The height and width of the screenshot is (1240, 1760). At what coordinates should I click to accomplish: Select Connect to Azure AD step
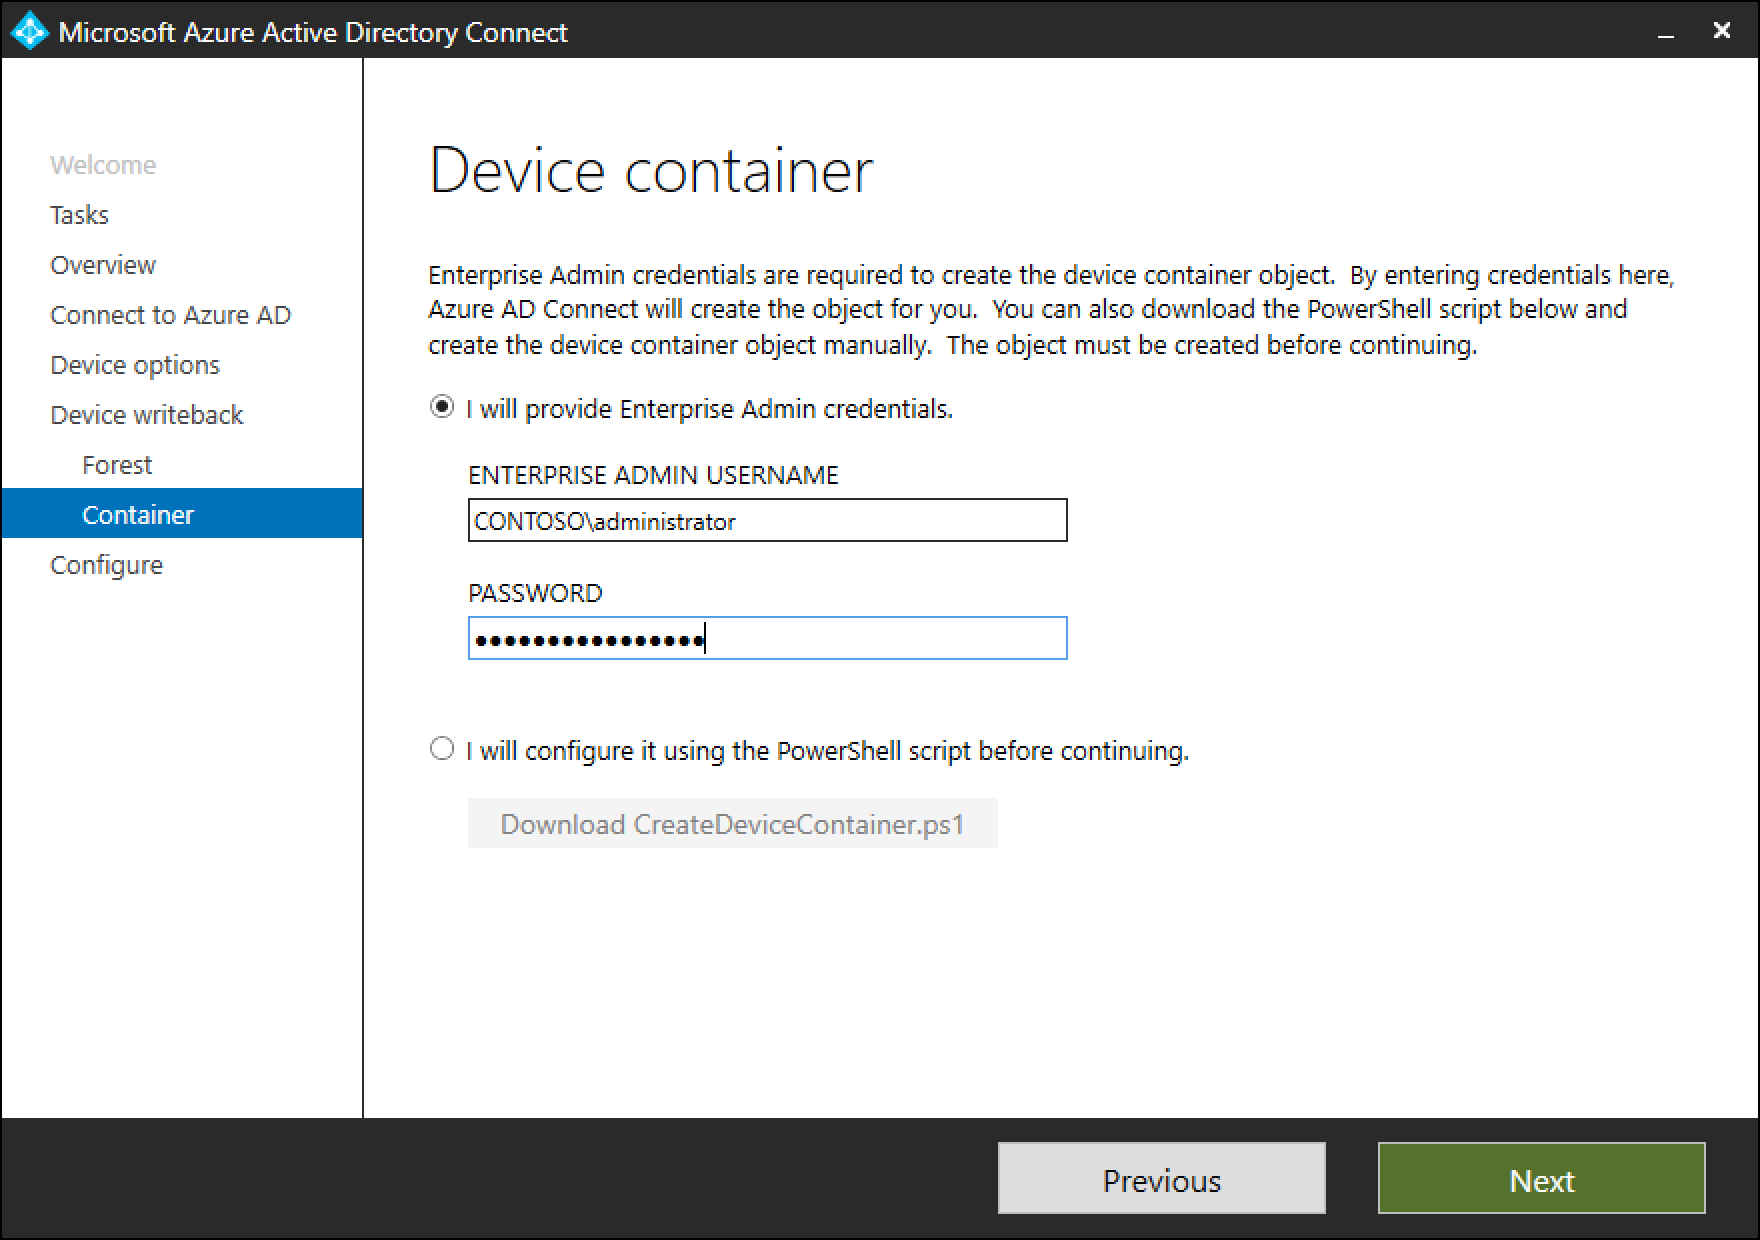(170, 314)
